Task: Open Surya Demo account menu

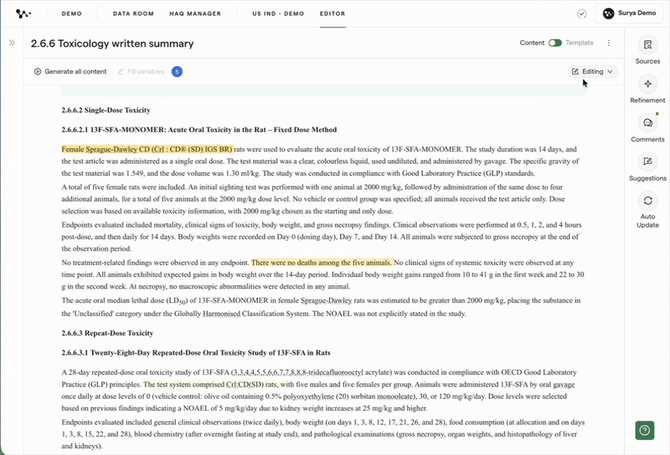Action: [629, 13]
